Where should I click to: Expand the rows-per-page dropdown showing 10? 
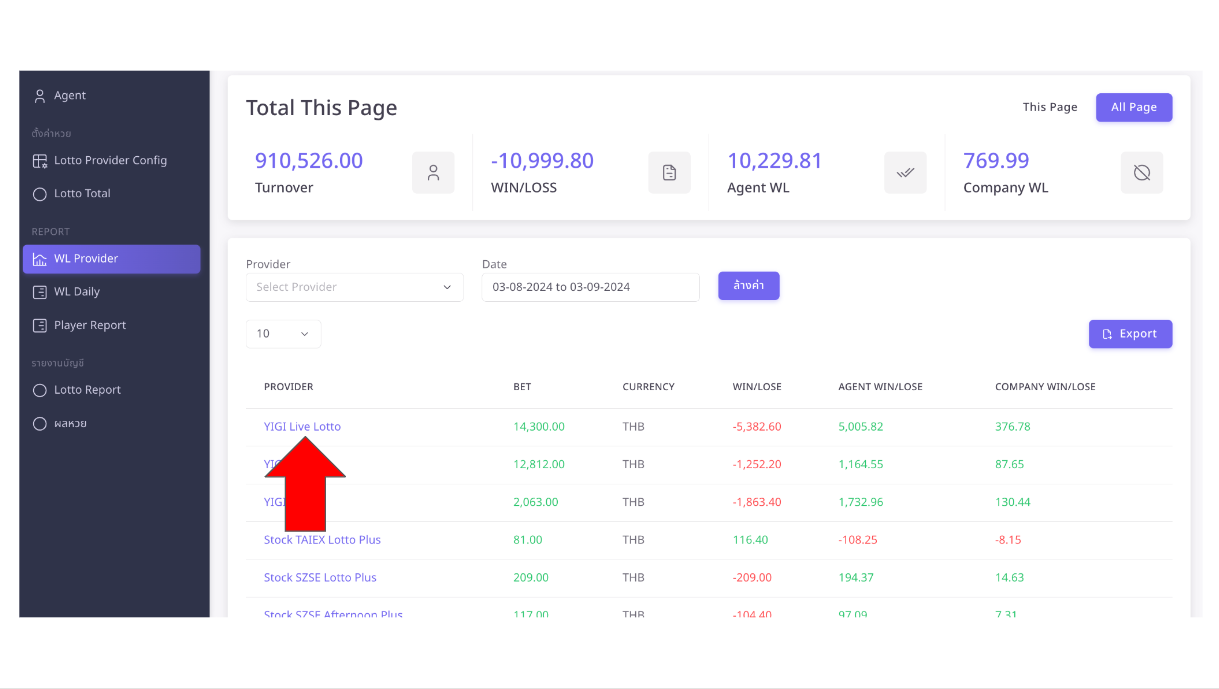pyautogui.click(x=283, y=334)
